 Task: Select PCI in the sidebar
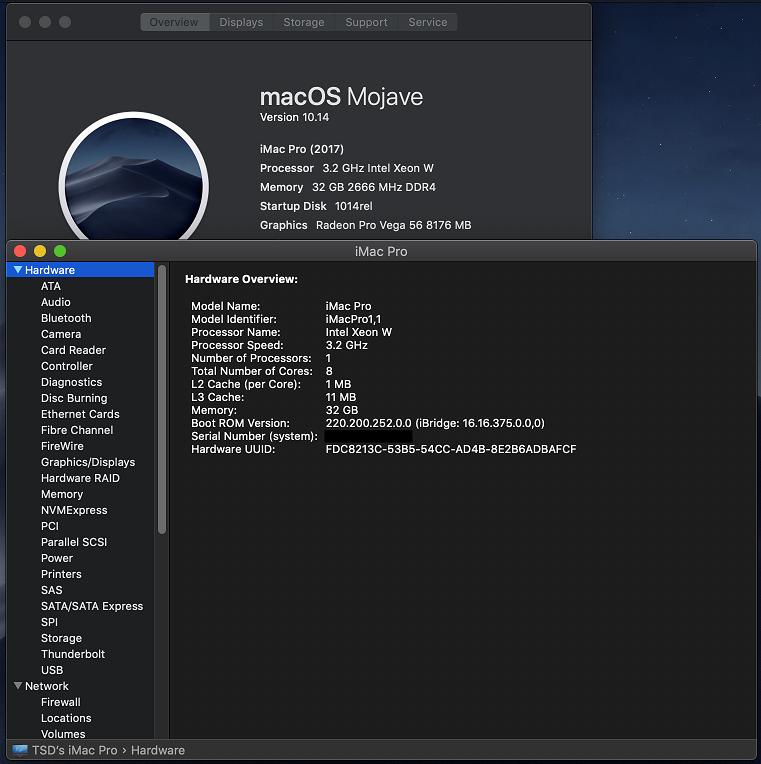[x=50, y=526]
